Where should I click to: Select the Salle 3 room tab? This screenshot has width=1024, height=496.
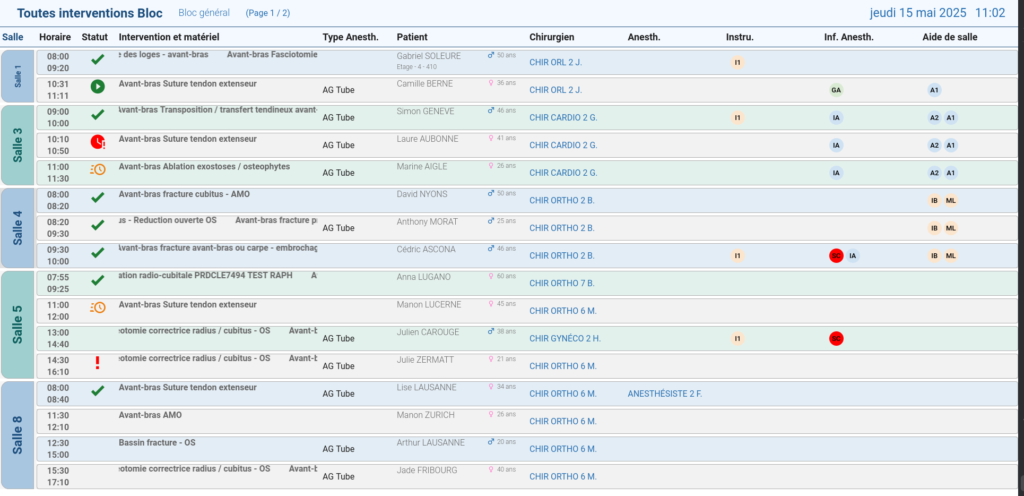point(17,144)
